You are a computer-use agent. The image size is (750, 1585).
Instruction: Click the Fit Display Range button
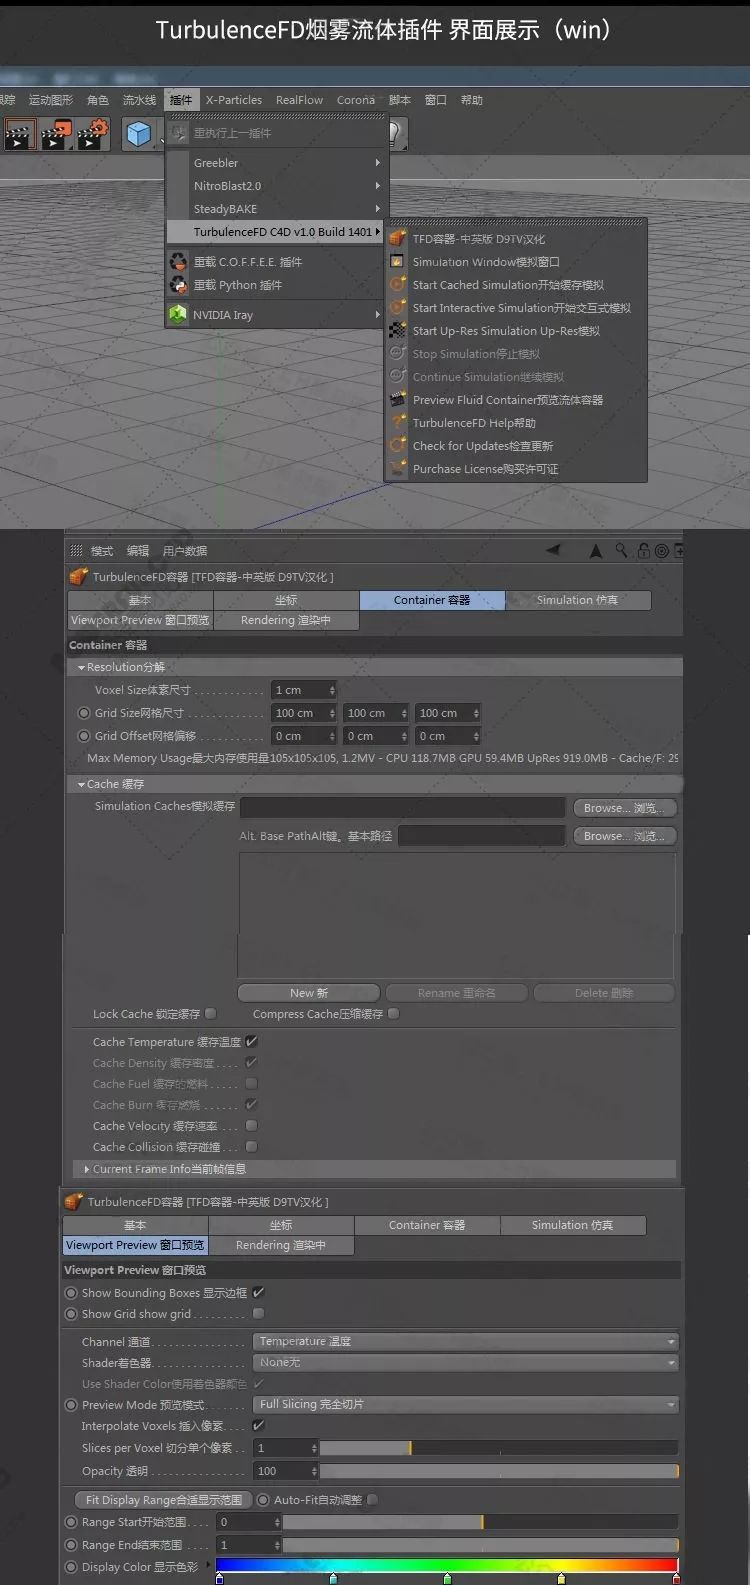pos(163,1500)
